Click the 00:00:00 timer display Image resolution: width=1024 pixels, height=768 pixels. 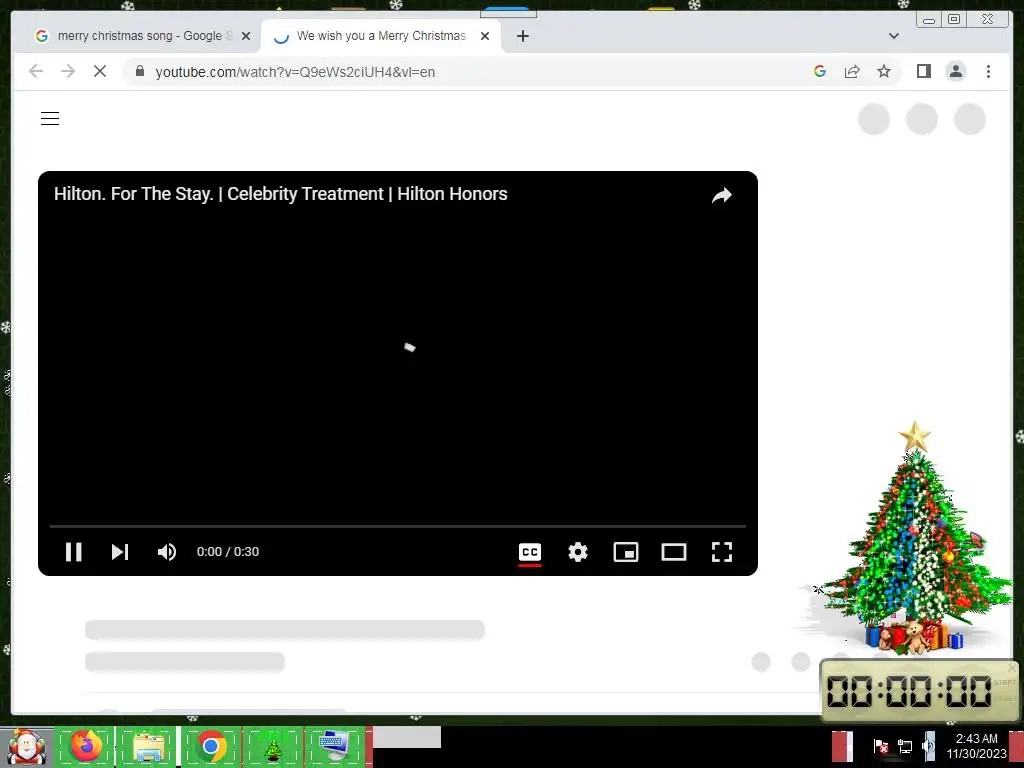[x=909, y=691]
